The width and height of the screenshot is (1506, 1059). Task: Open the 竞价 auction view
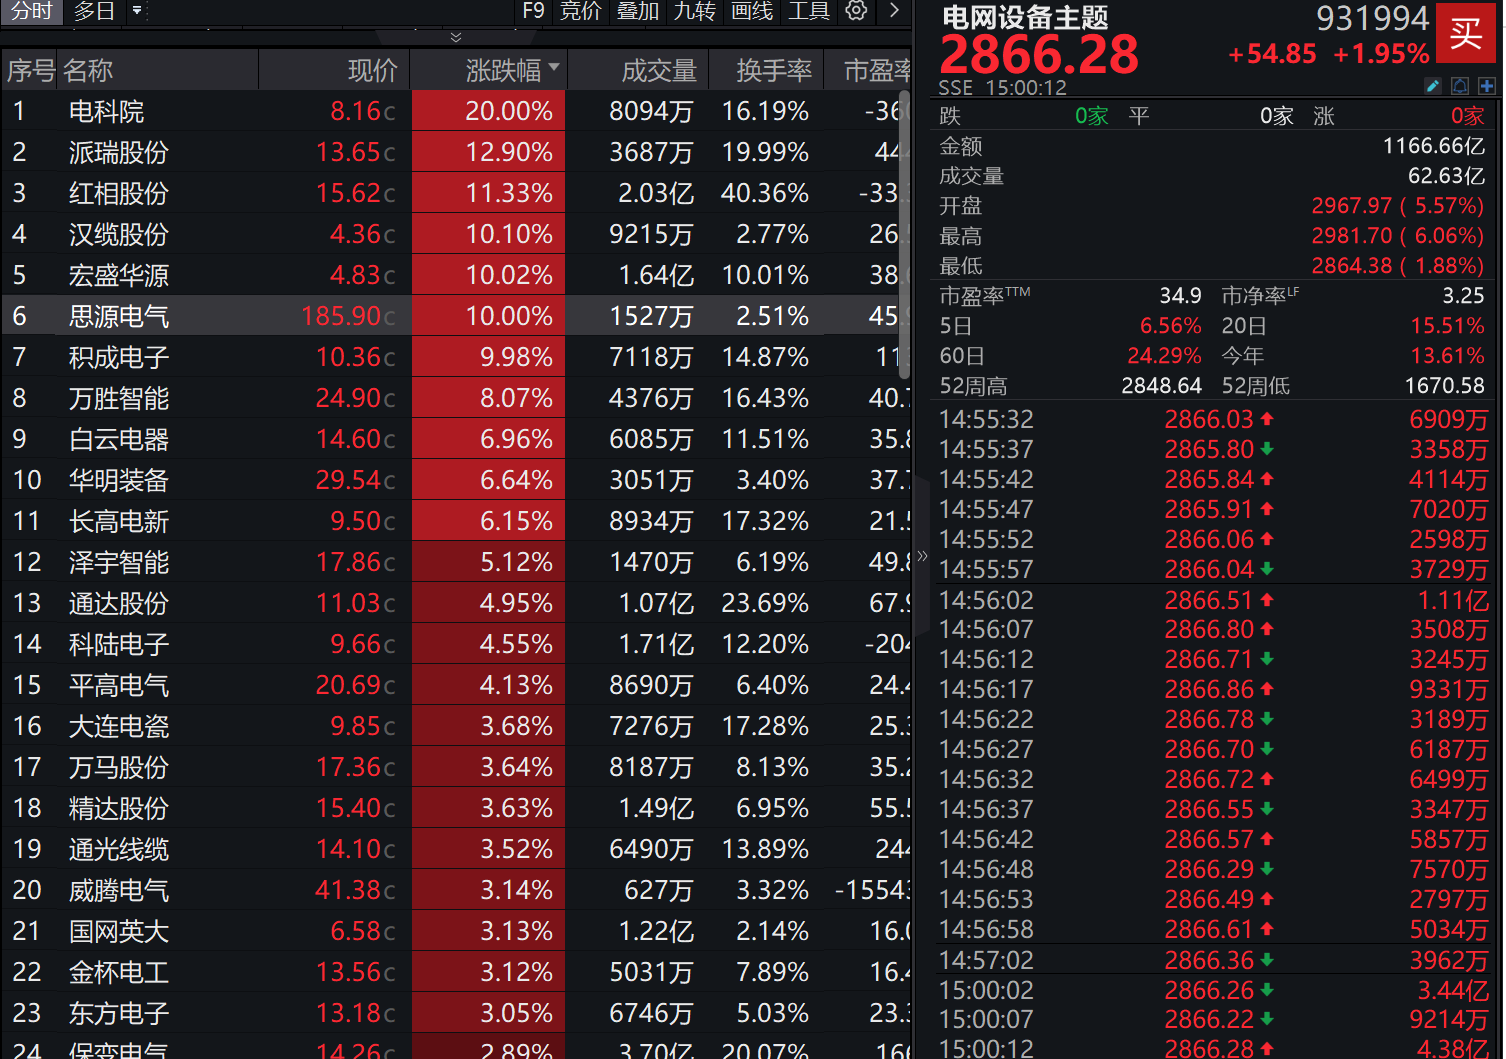tap(581, 11)
